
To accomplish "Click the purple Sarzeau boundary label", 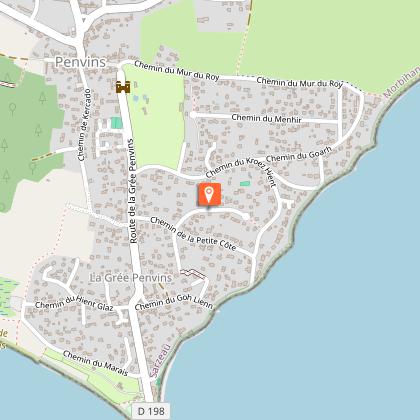I will point(160,361).
